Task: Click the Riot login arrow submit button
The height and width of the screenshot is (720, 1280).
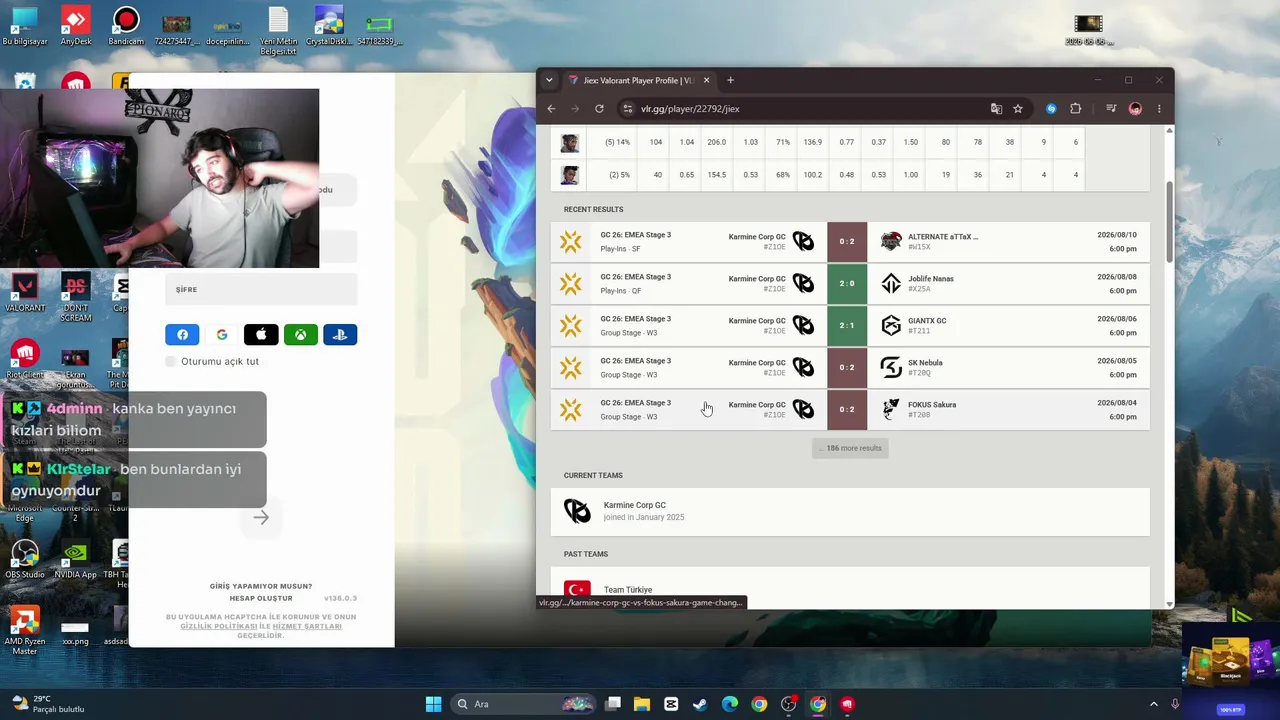Action: 261,517
